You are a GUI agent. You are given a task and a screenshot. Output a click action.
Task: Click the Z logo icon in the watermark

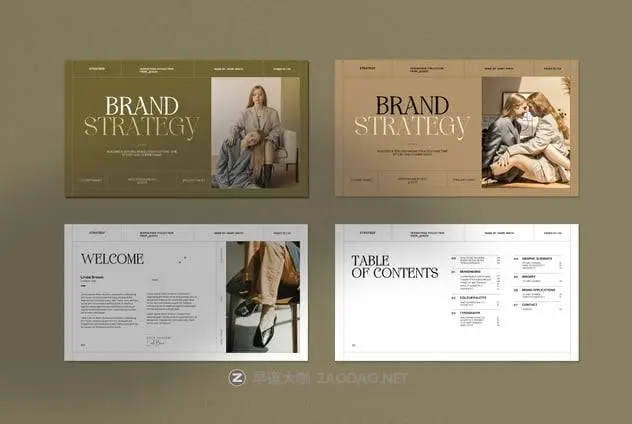point(238,378)
